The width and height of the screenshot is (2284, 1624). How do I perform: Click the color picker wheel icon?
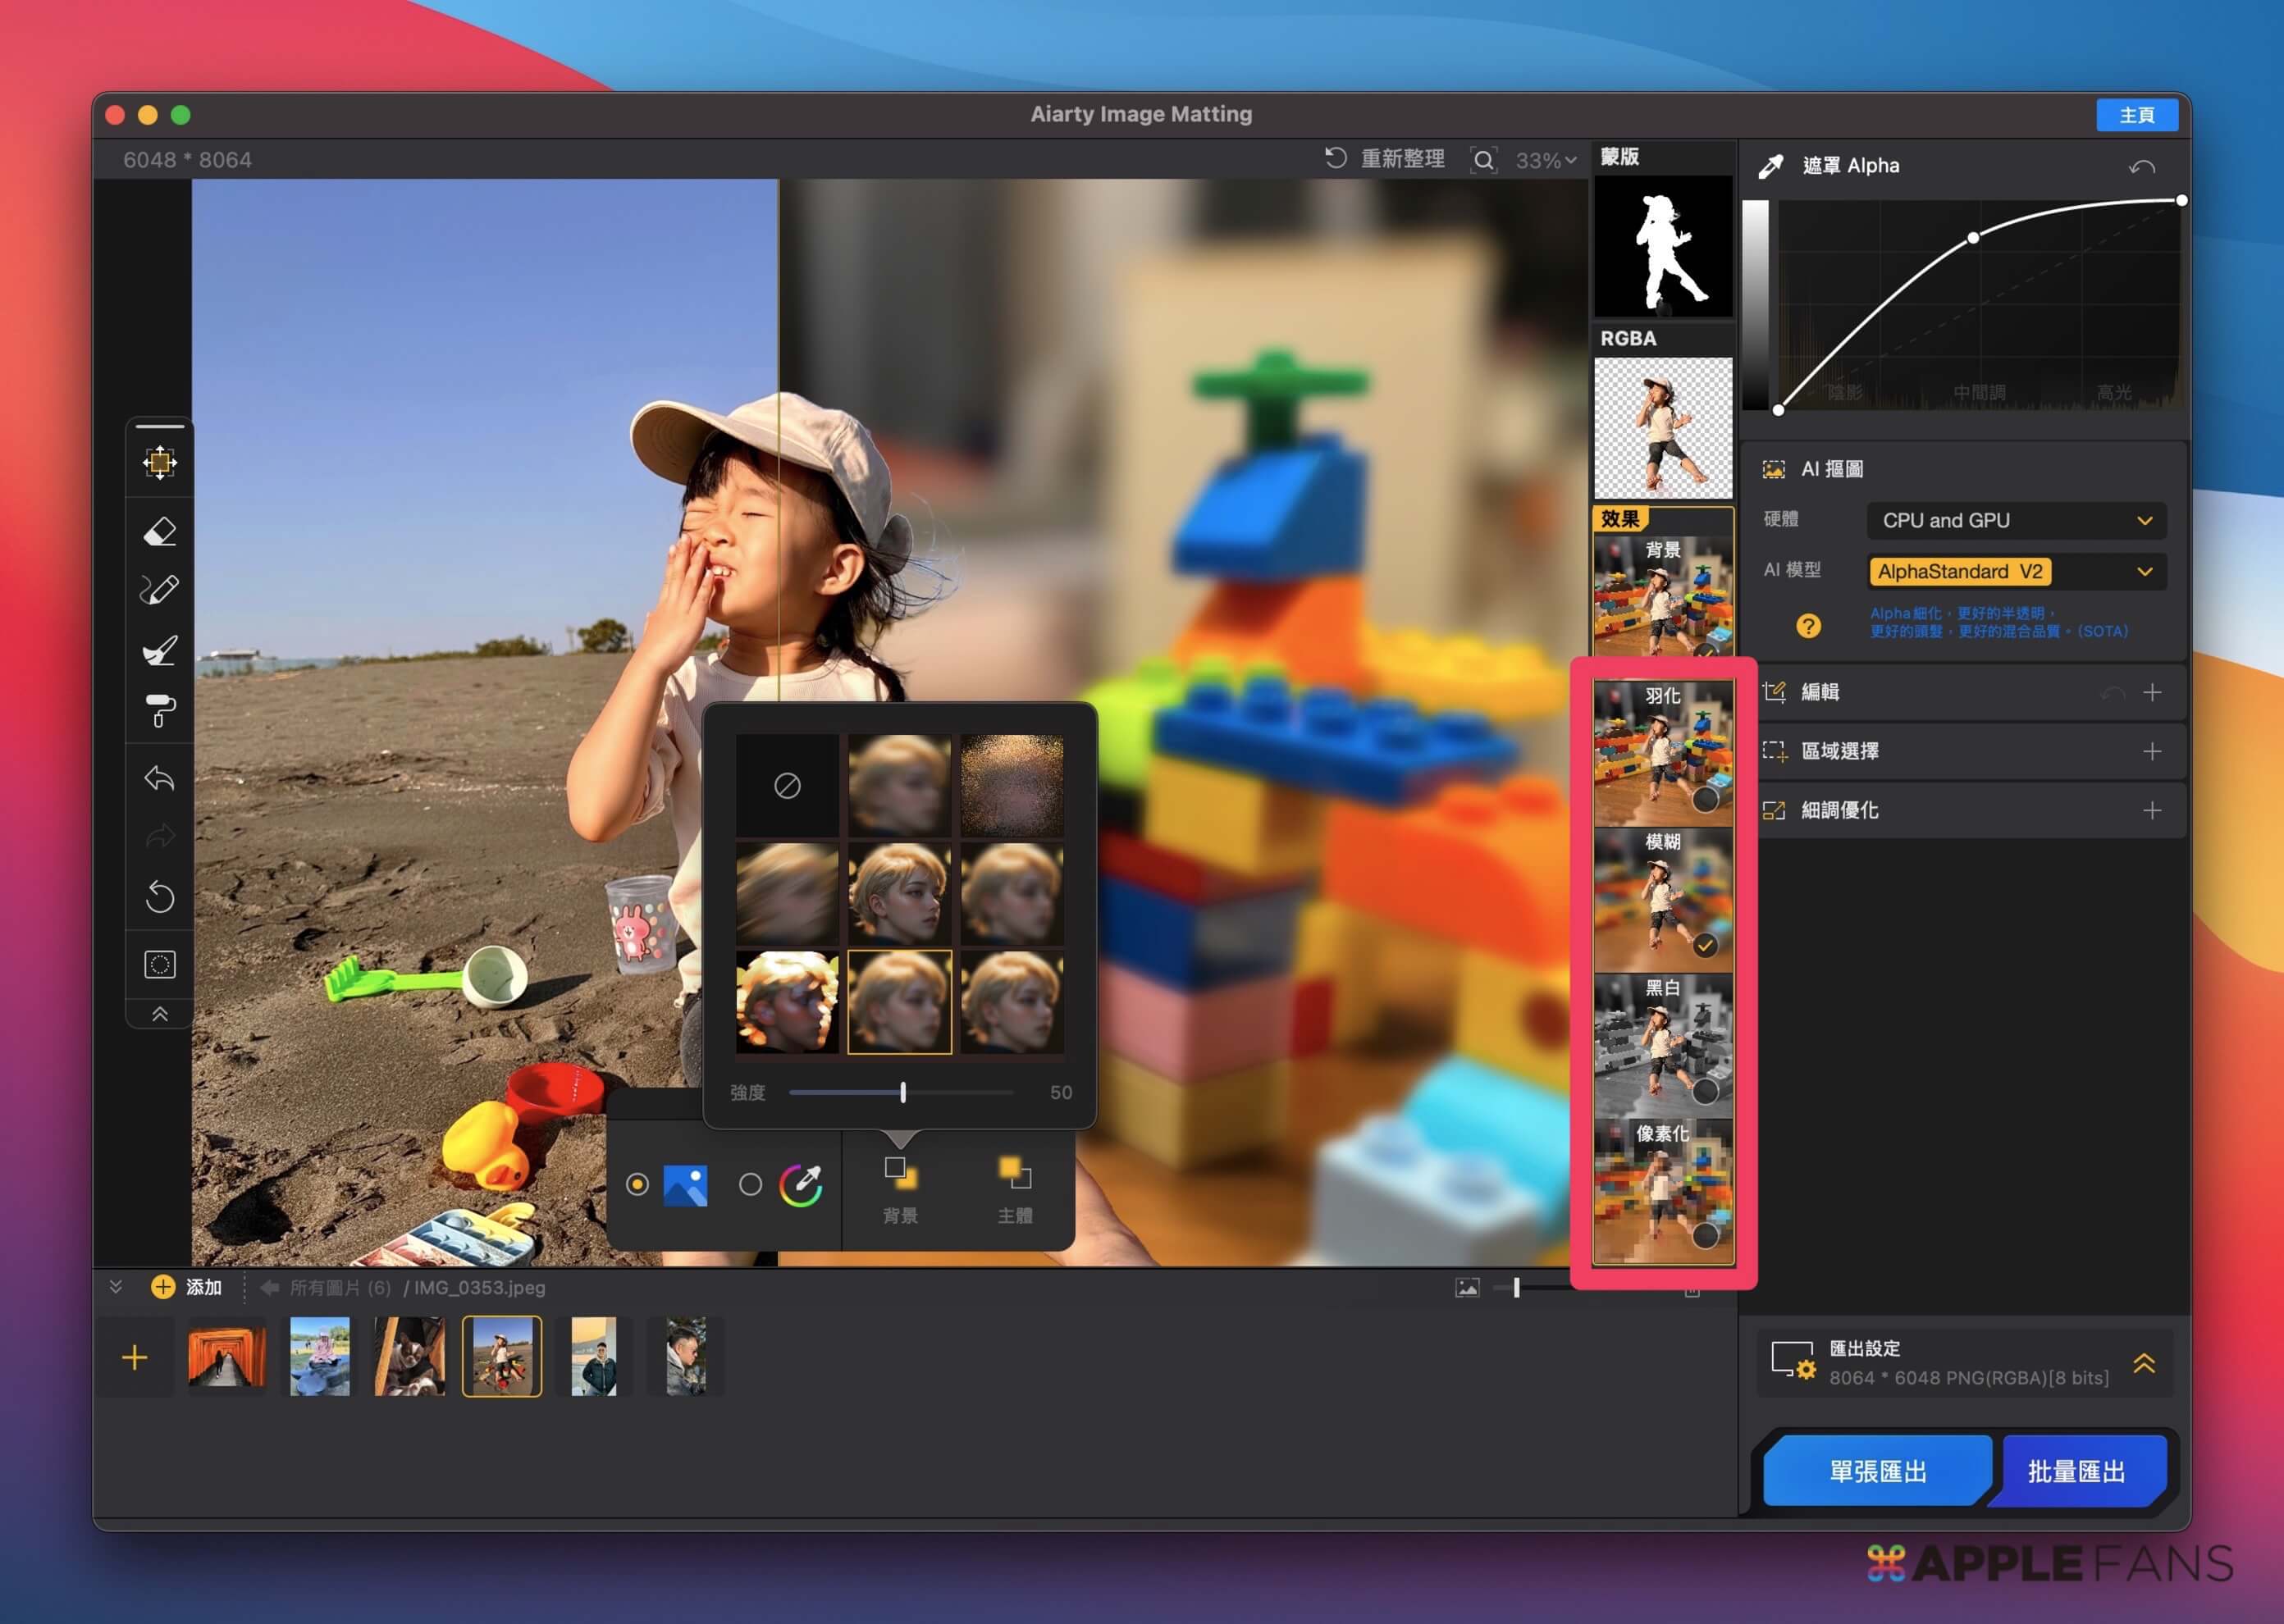pos(801,1185)
